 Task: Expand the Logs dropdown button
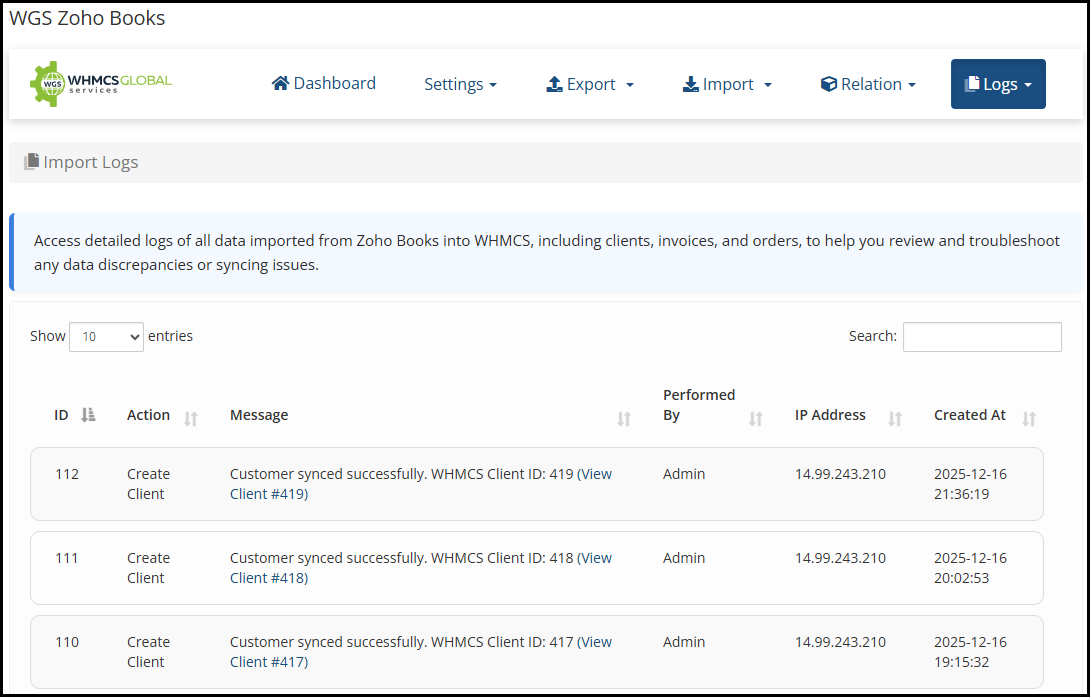click(998, 85)
